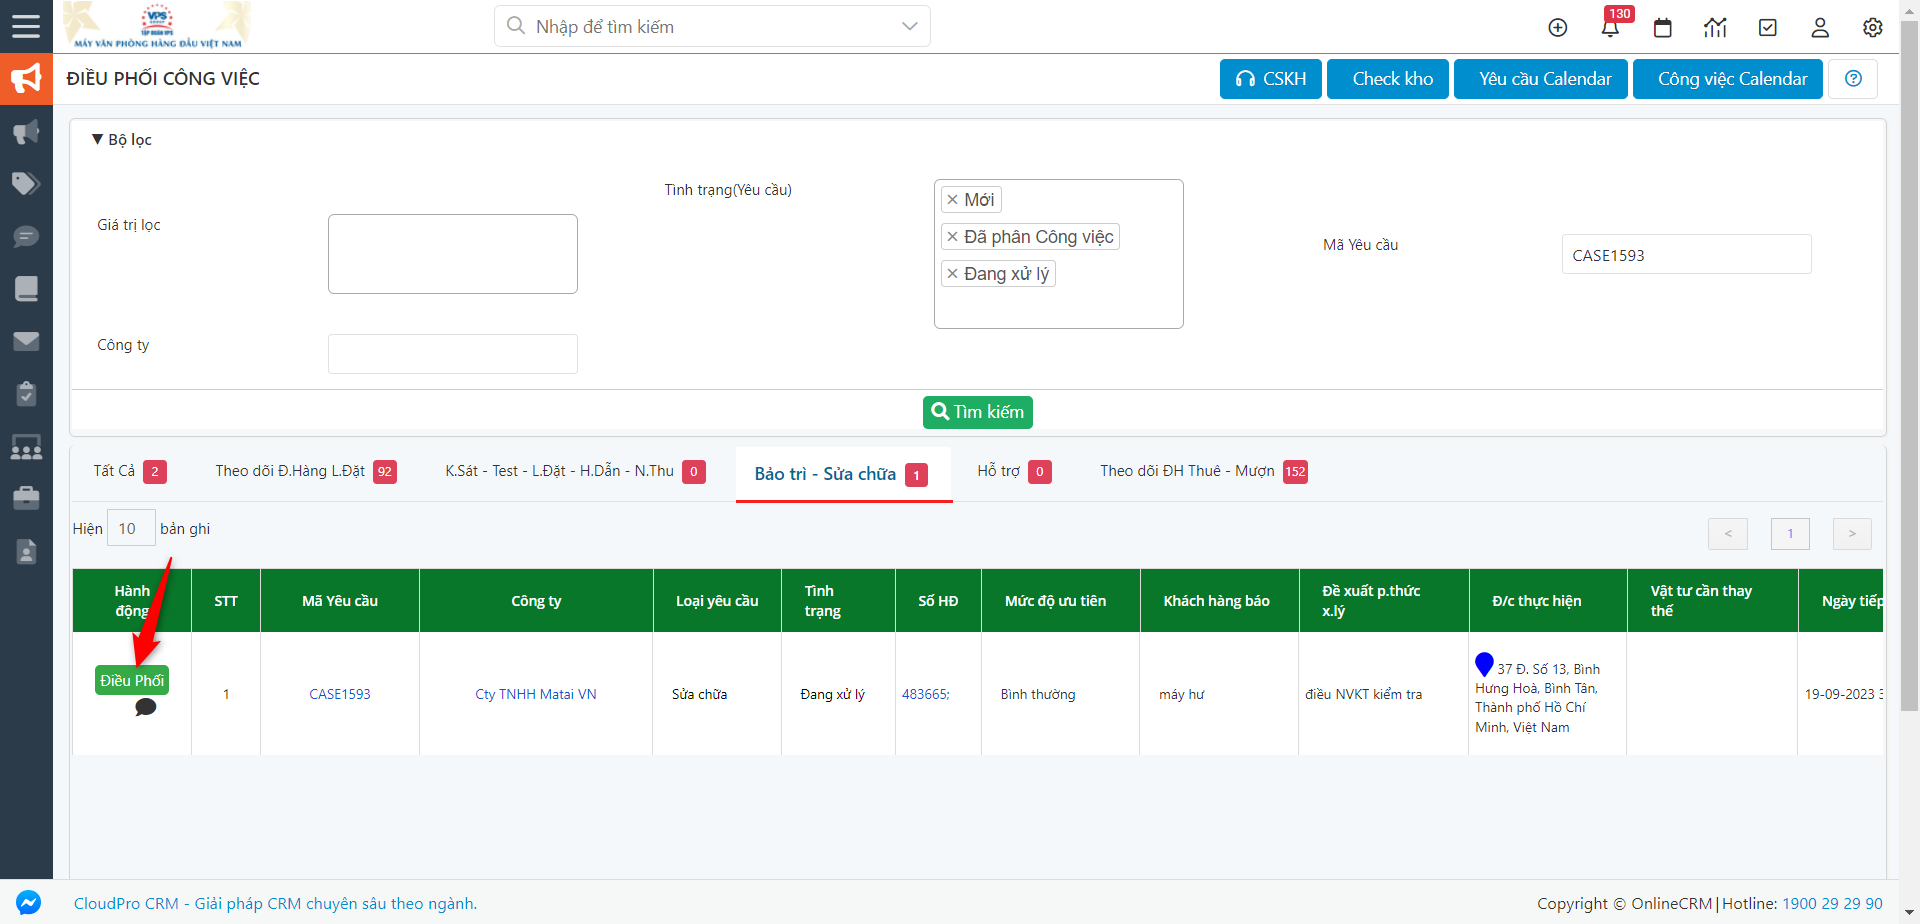Open the team group sidebar icon
1920x924 pixels.
coord(26,446)
